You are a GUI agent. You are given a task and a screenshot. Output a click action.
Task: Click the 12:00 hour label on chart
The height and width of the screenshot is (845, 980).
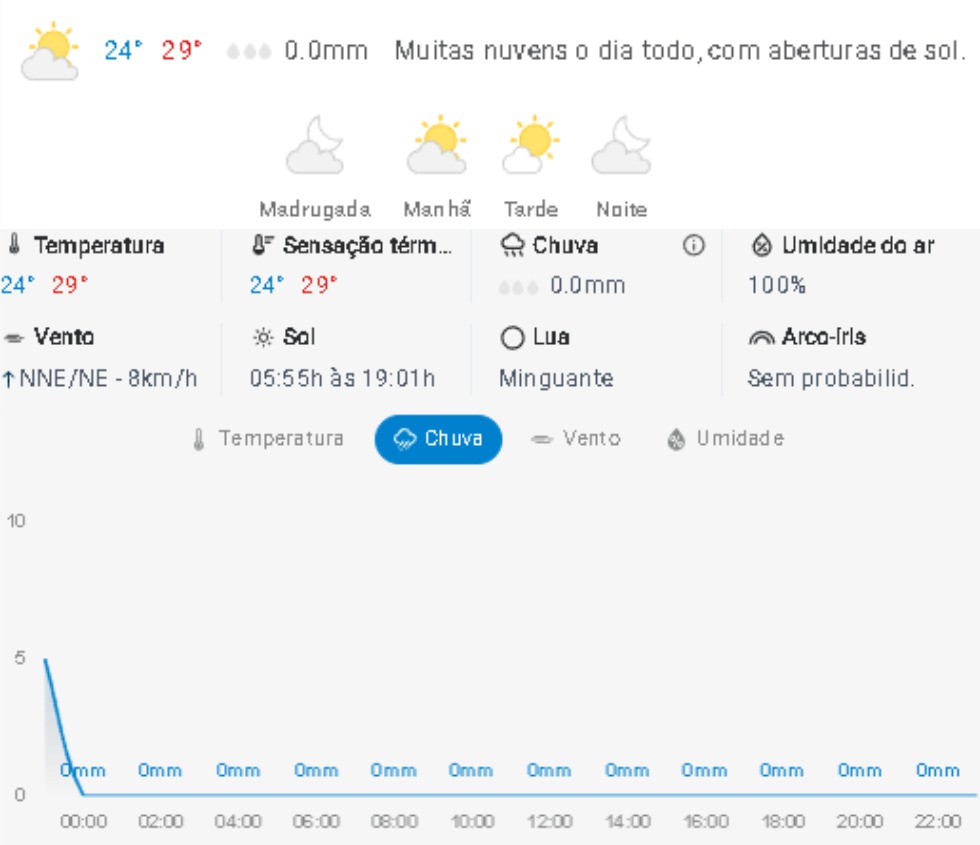pyautogui.click(x=550, y=822)
